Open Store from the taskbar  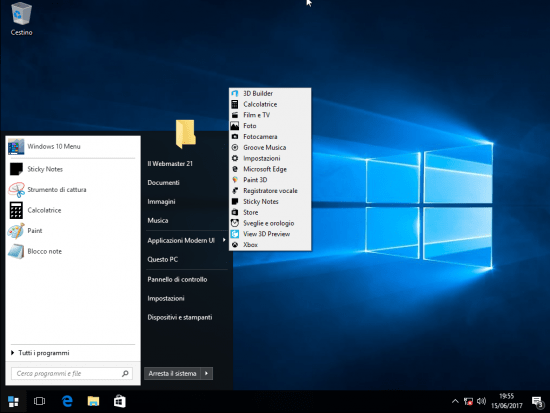120,401
